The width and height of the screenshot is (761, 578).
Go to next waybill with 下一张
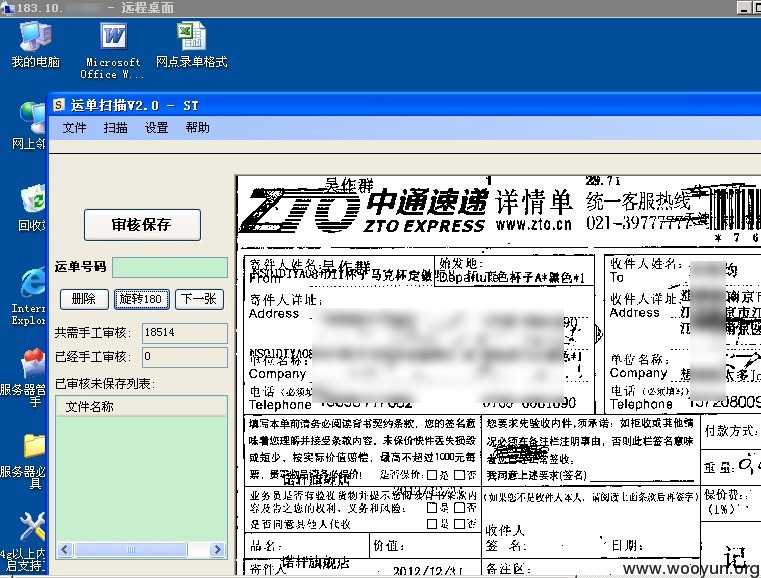coord(199,299)
